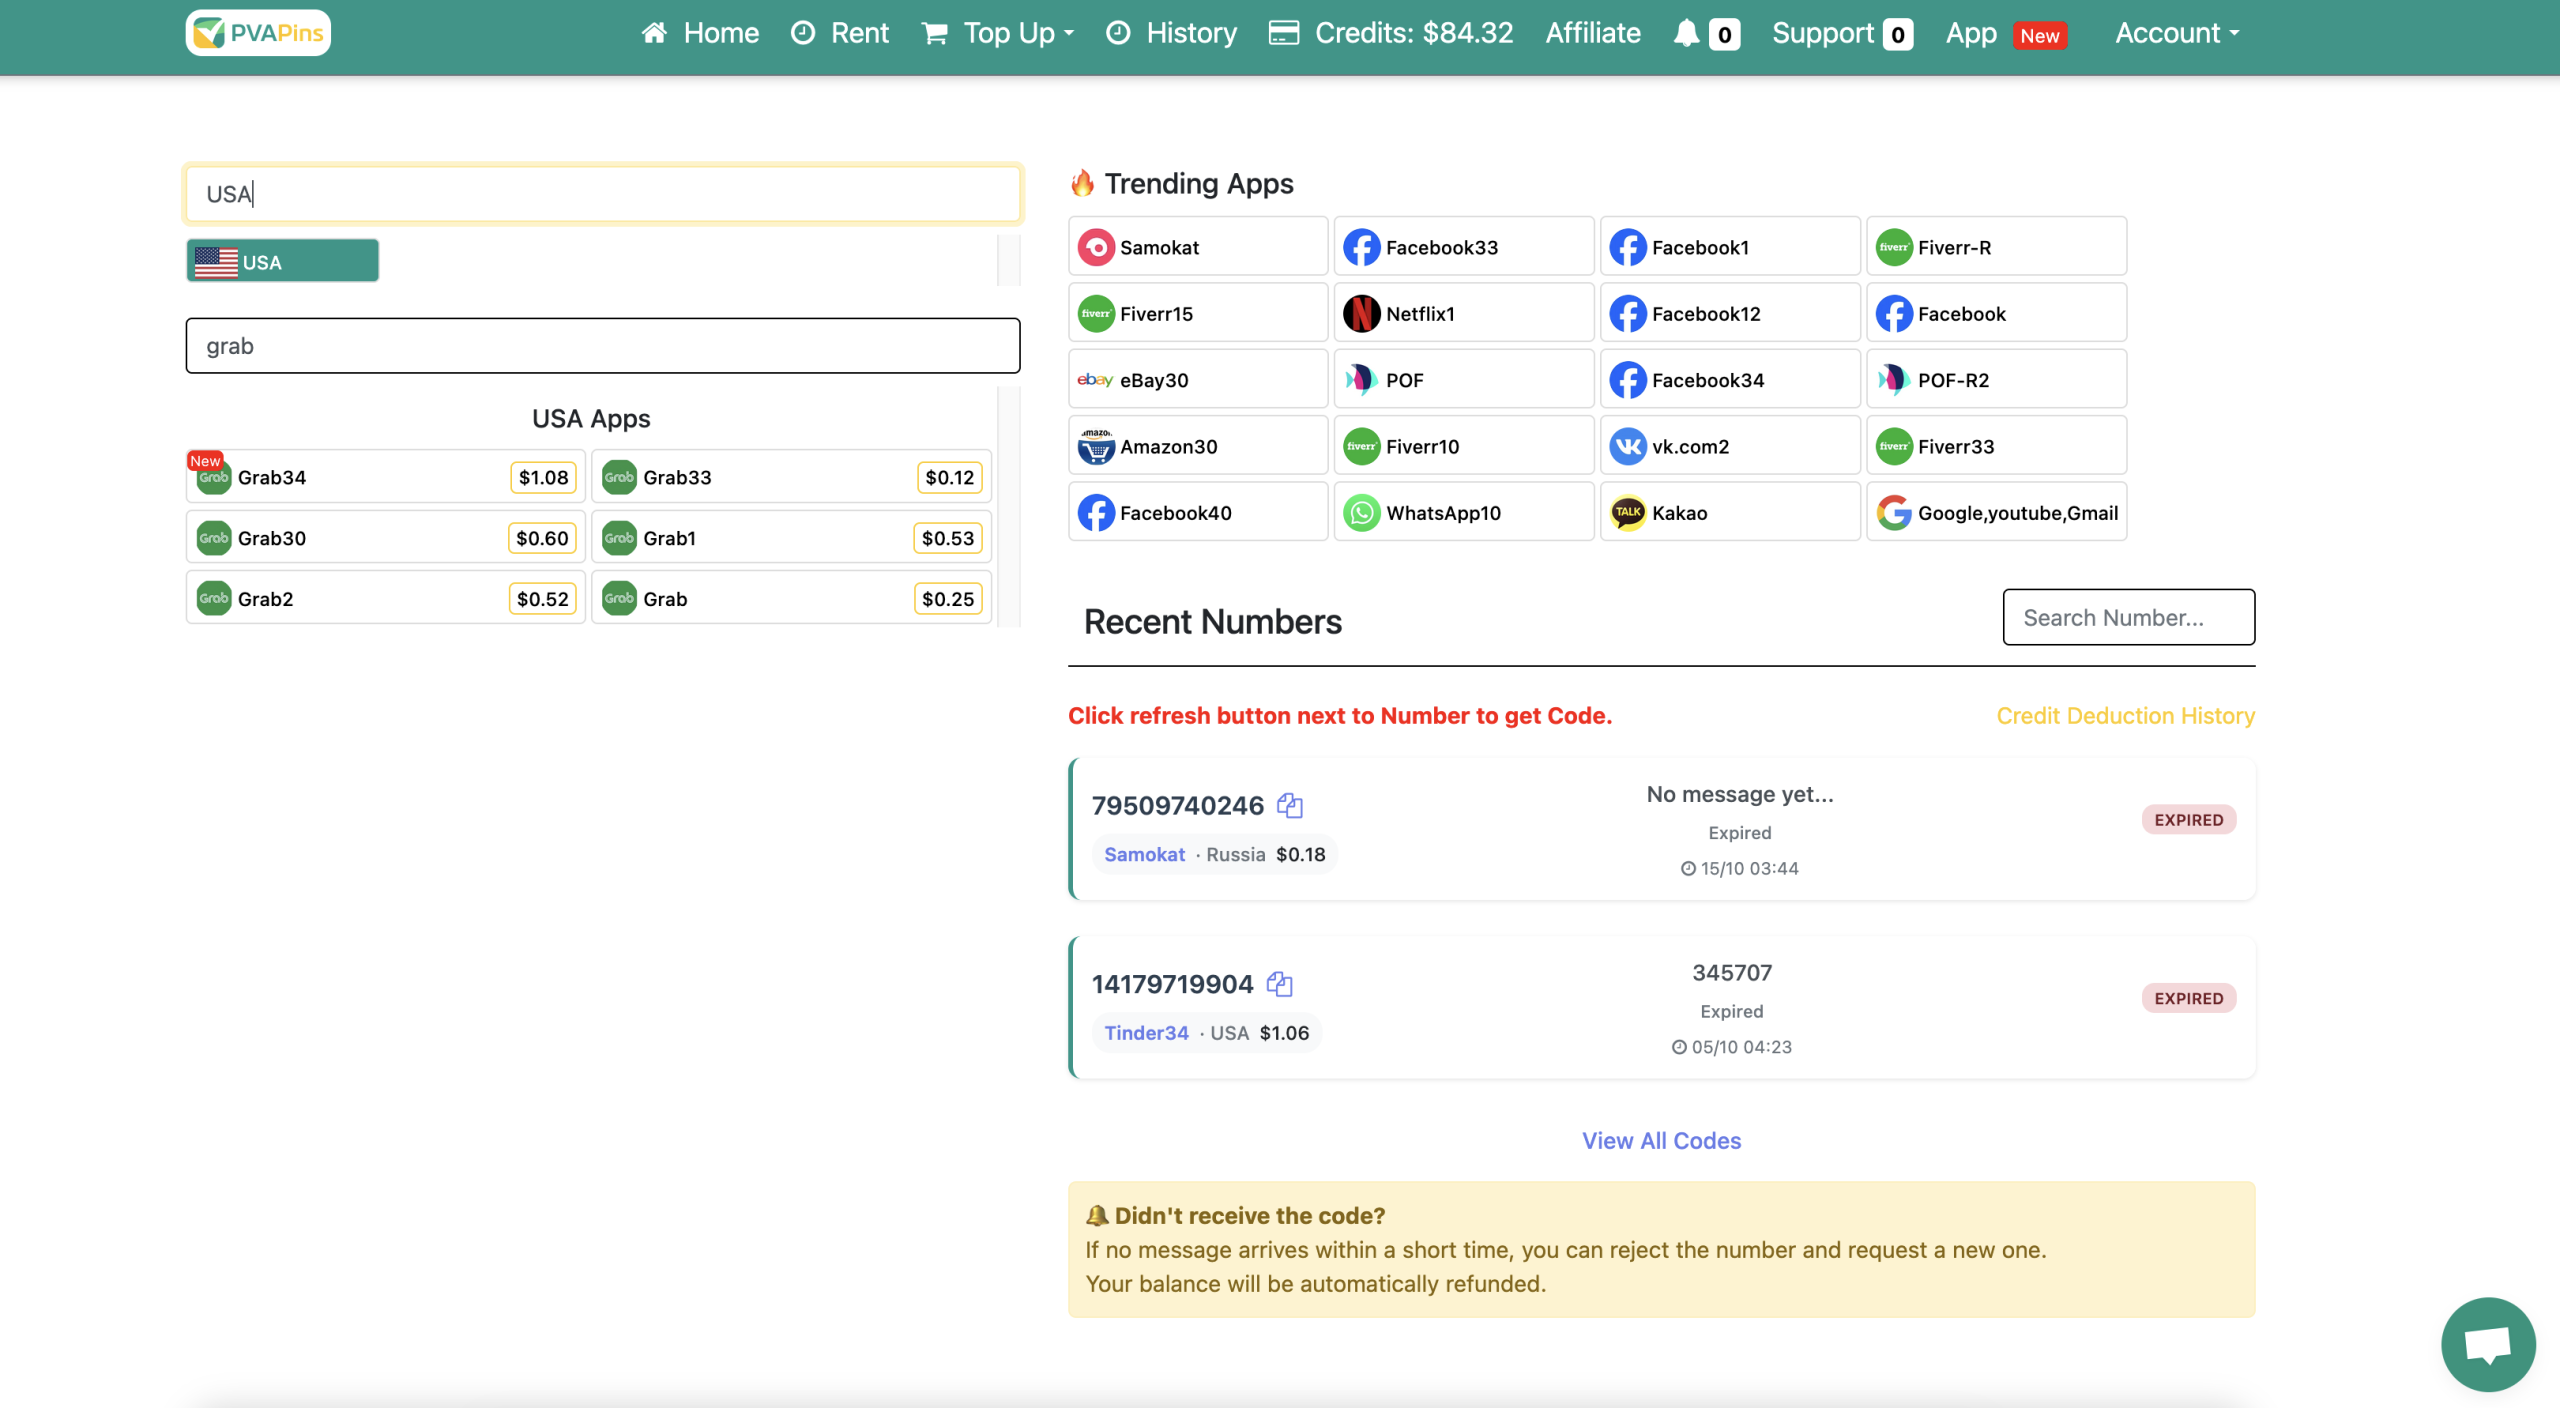Pick the eBay30 trending app

pos(1197,380)
